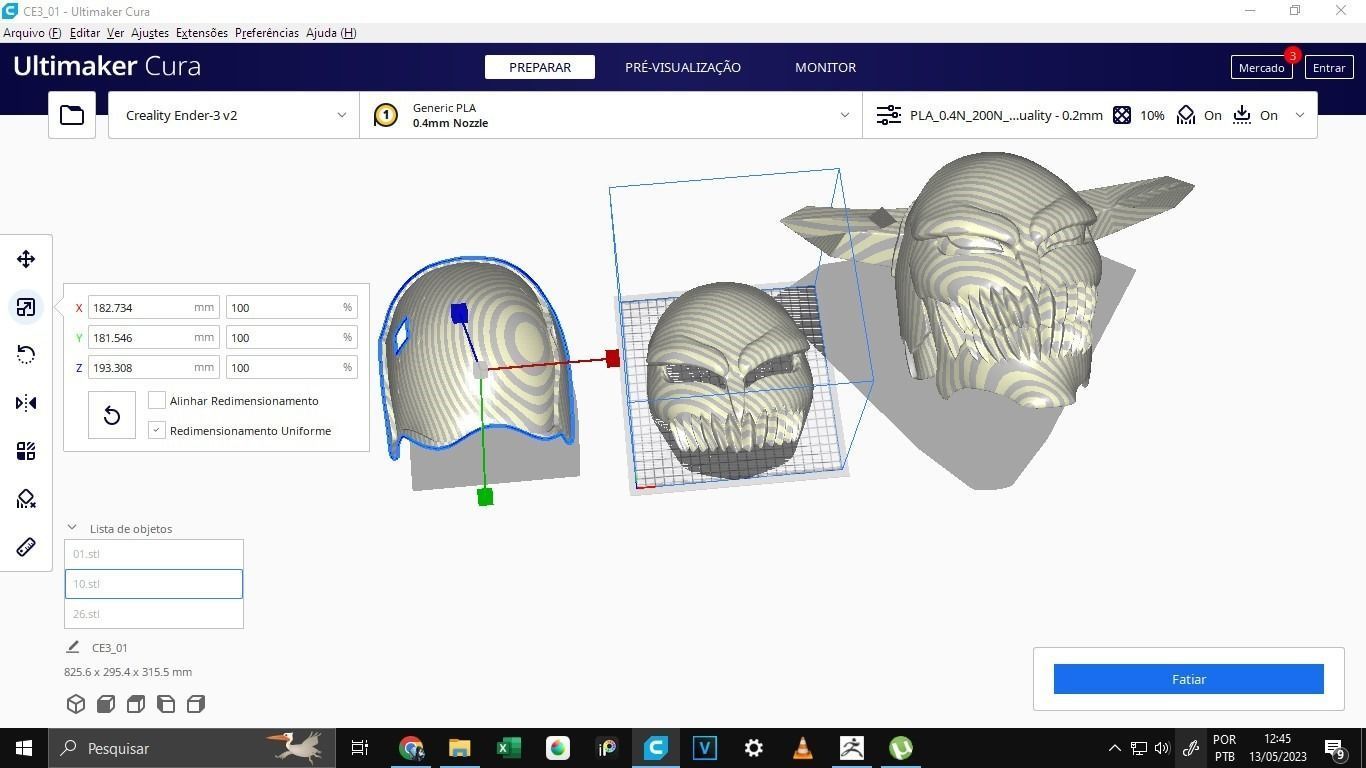Click the Entrar sign-in button

tap(1329, 67)
